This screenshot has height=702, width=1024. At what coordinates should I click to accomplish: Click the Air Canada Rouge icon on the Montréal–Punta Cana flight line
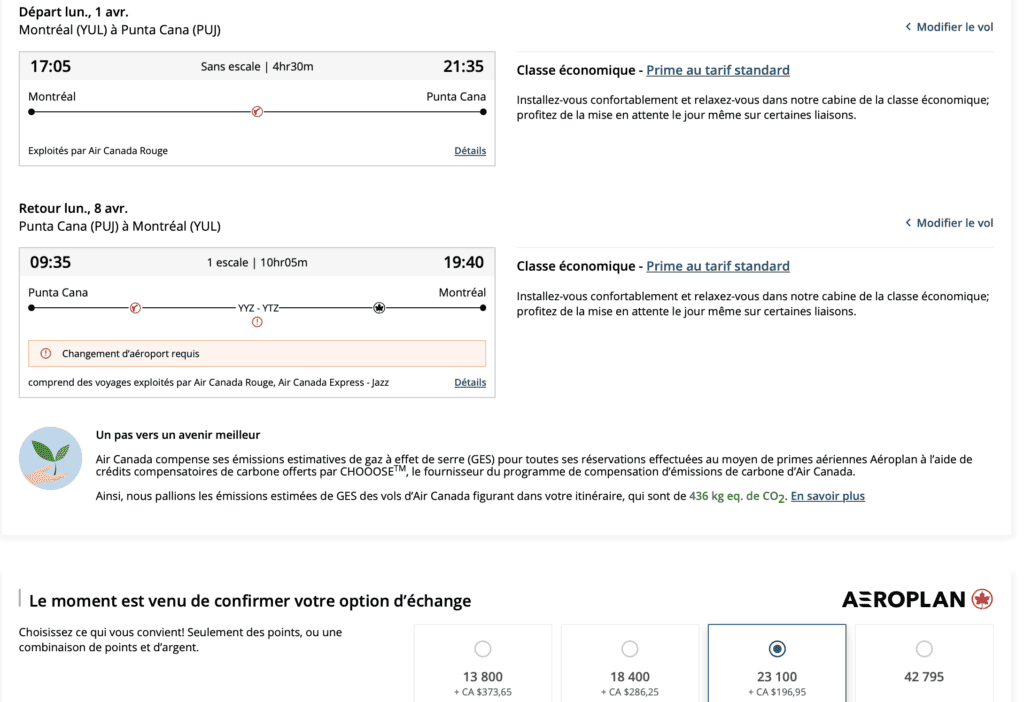pos(257,112)
